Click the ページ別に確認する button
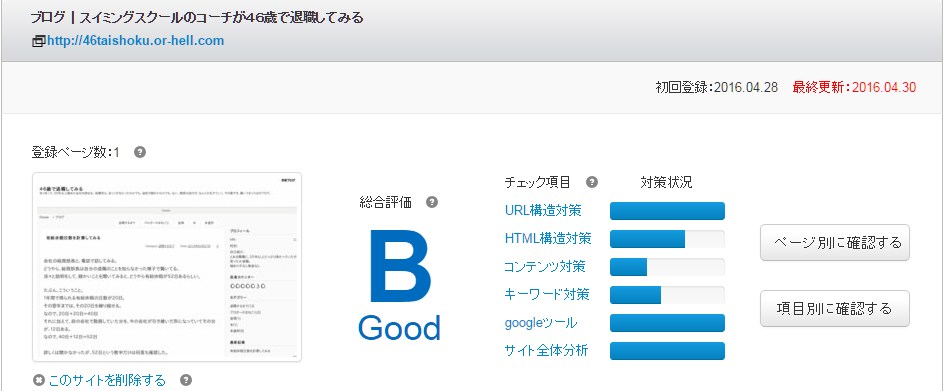This screenshot has height=391, width=944. 834,243
